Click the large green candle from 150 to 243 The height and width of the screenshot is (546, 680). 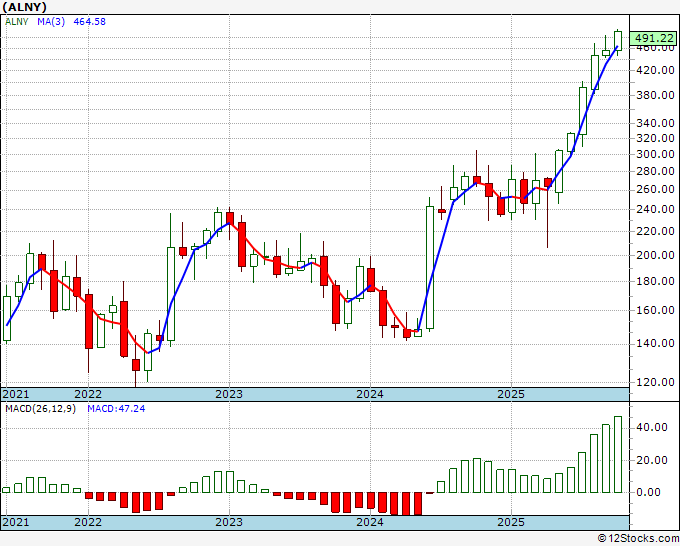coord(430,267)
